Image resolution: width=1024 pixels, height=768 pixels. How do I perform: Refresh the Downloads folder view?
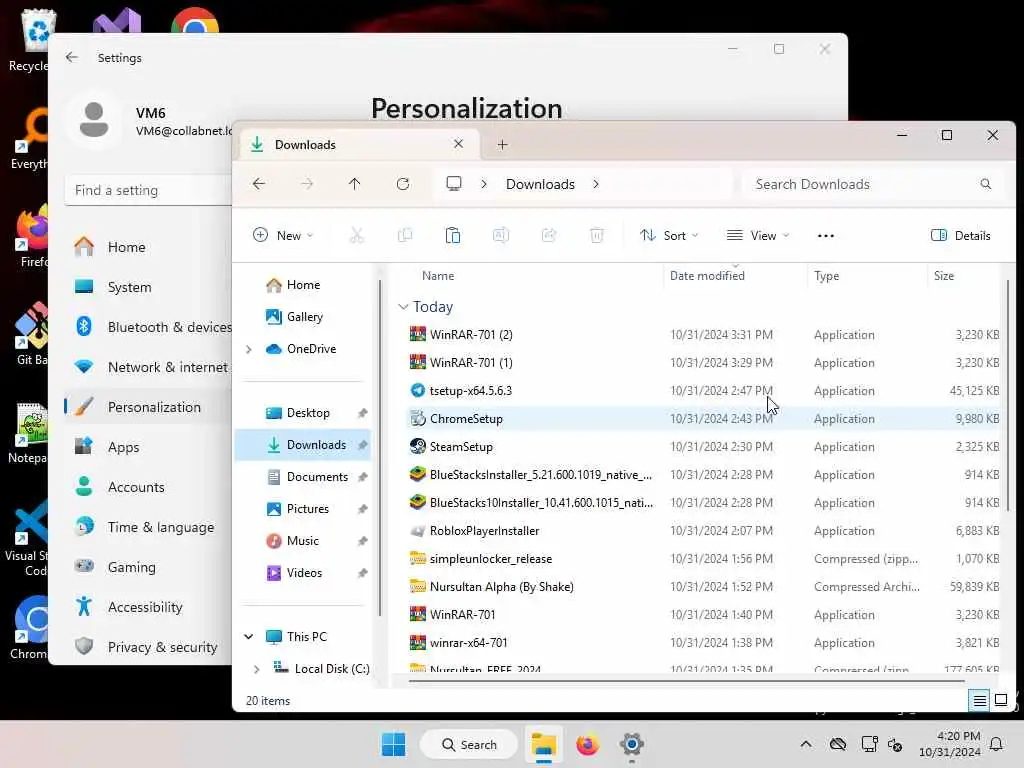click(x=403, y=184)
